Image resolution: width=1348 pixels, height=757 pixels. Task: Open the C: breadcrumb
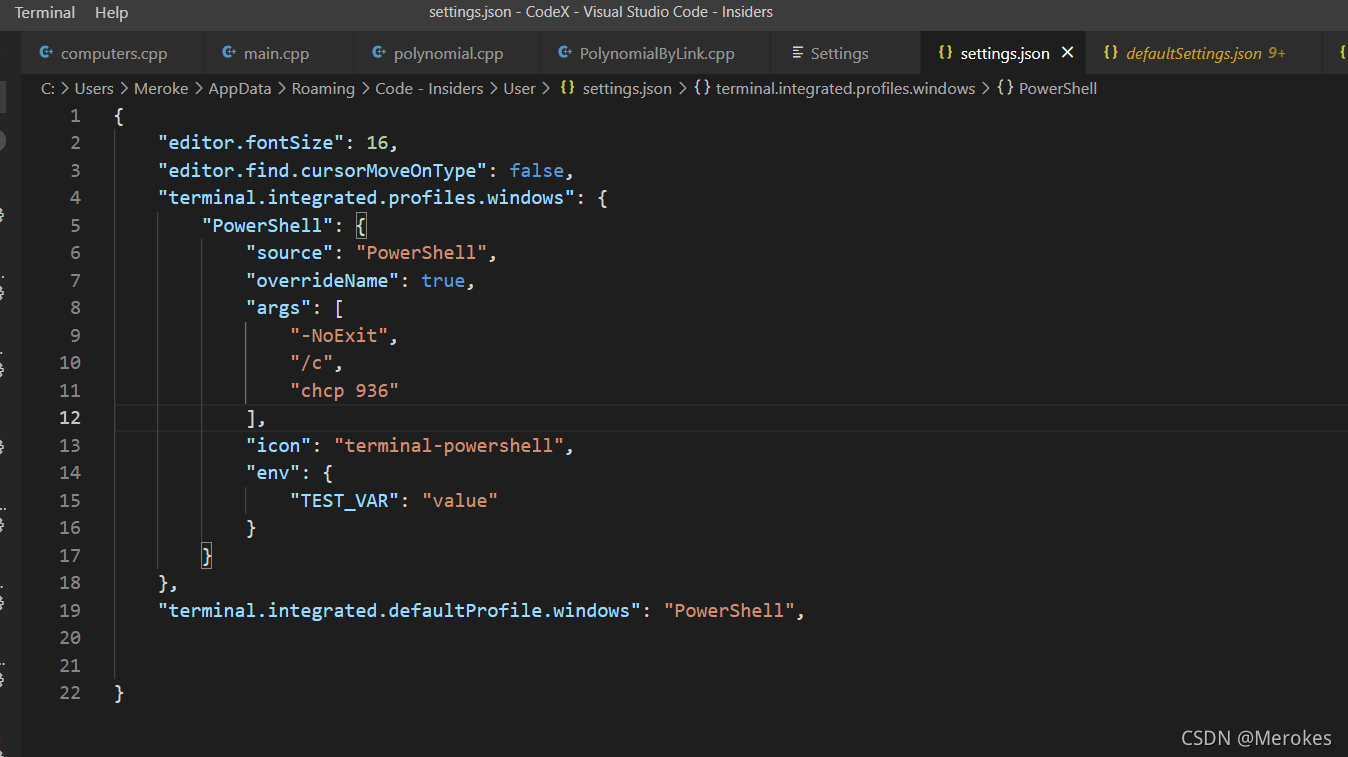(x=48, y=88)
